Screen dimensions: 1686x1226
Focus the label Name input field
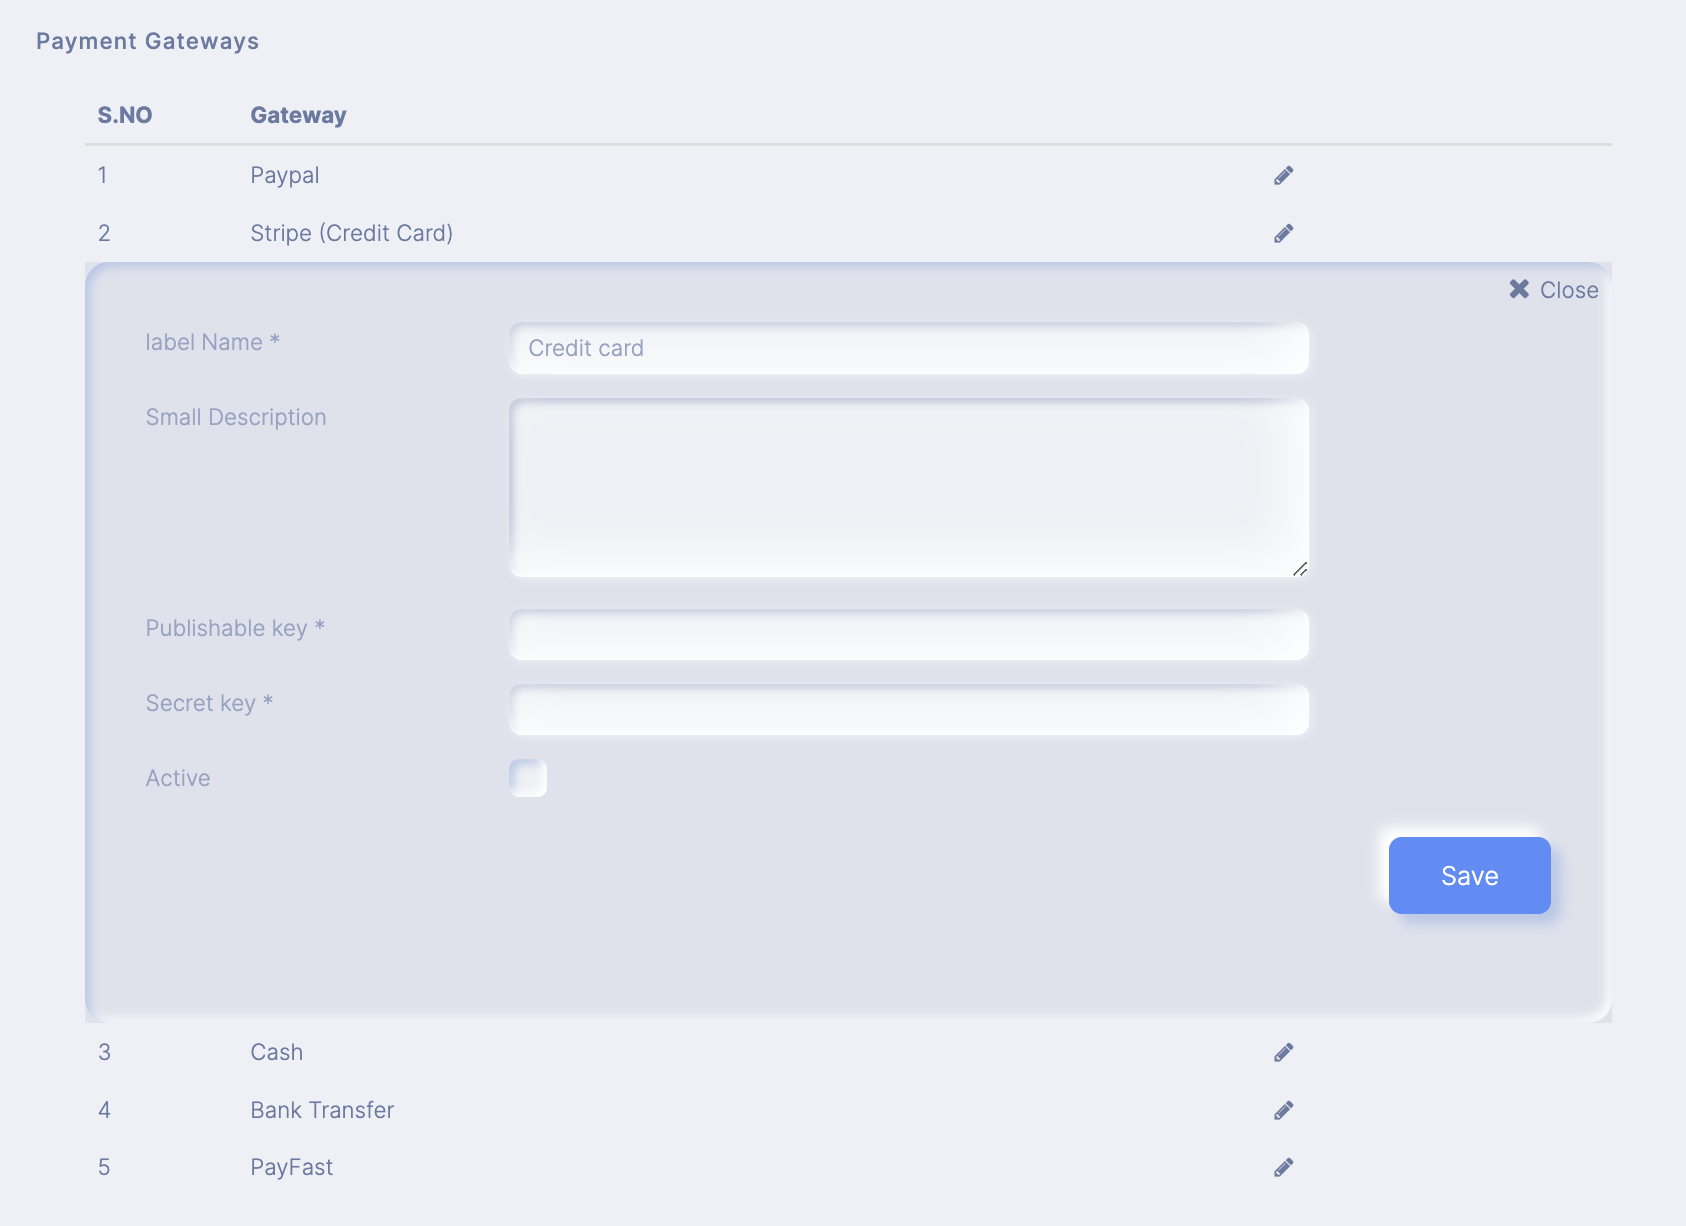909,348
